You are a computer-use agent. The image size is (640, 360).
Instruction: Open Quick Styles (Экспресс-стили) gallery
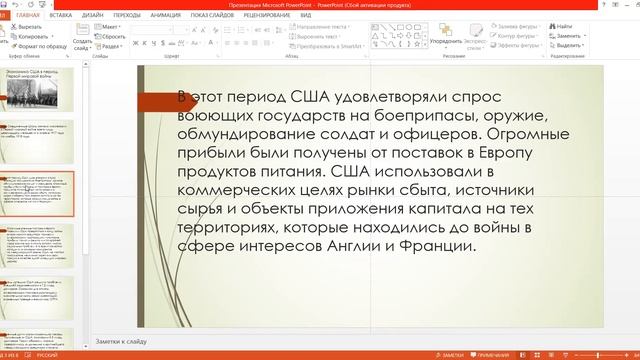click(475, 36)
